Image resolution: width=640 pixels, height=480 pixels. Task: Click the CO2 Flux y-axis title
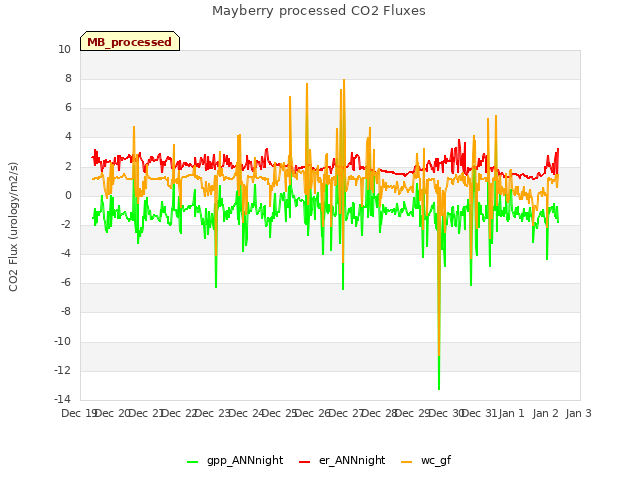[x=13, y=227]
